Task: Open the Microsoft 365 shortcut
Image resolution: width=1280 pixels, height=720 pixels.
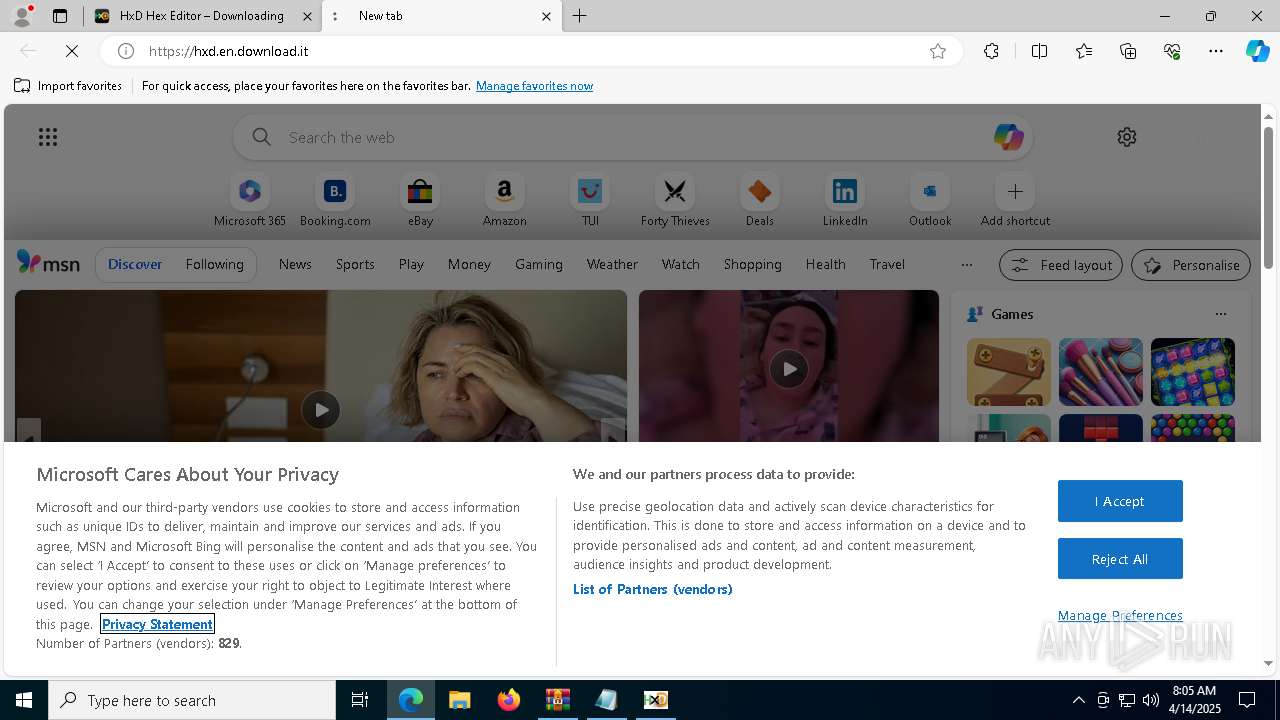Action: pos(250,200)
